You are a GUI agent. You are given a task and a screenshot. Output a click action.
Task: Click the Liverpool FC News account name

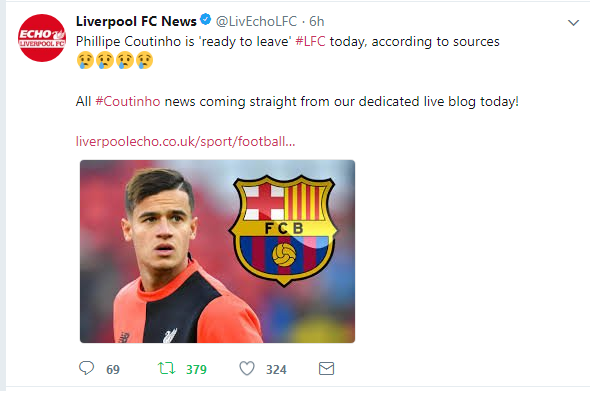(136, 21)
